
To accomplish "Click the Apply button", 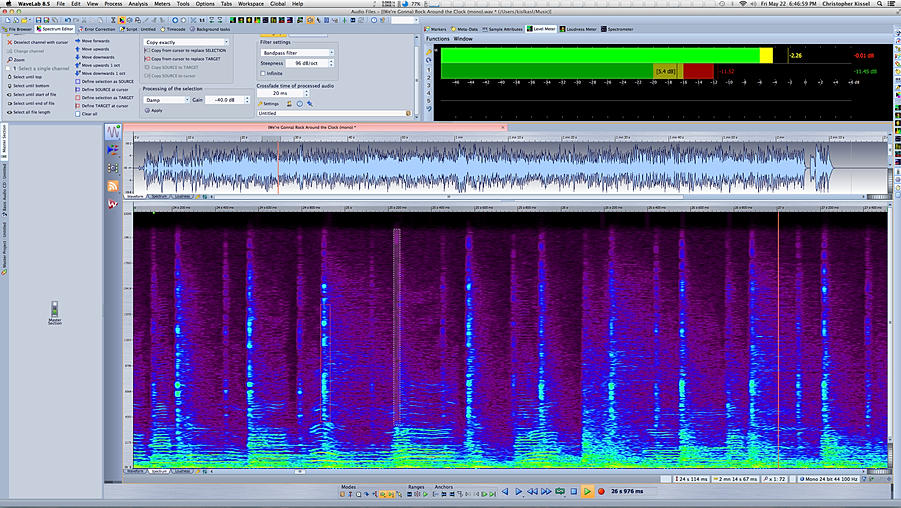I will click(x=154, y=110).
